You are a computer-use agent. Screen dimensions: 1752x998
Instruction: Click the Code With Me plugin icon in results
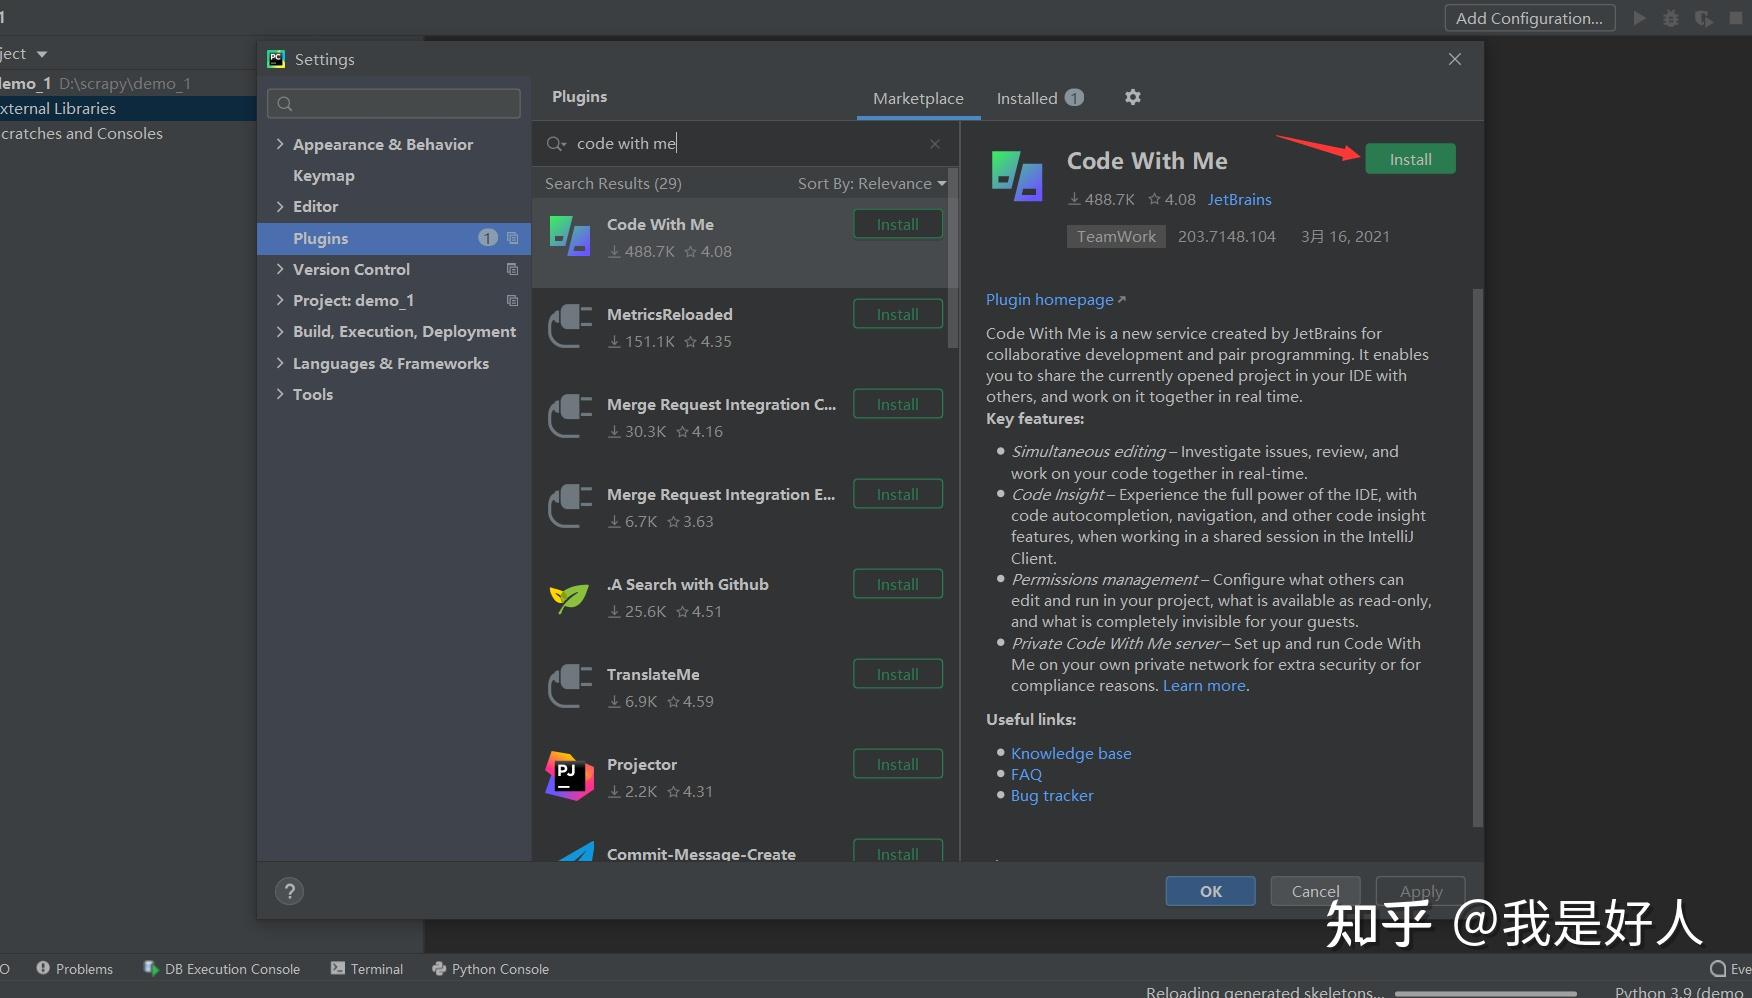pyautogui.click(x=570, y=237)
